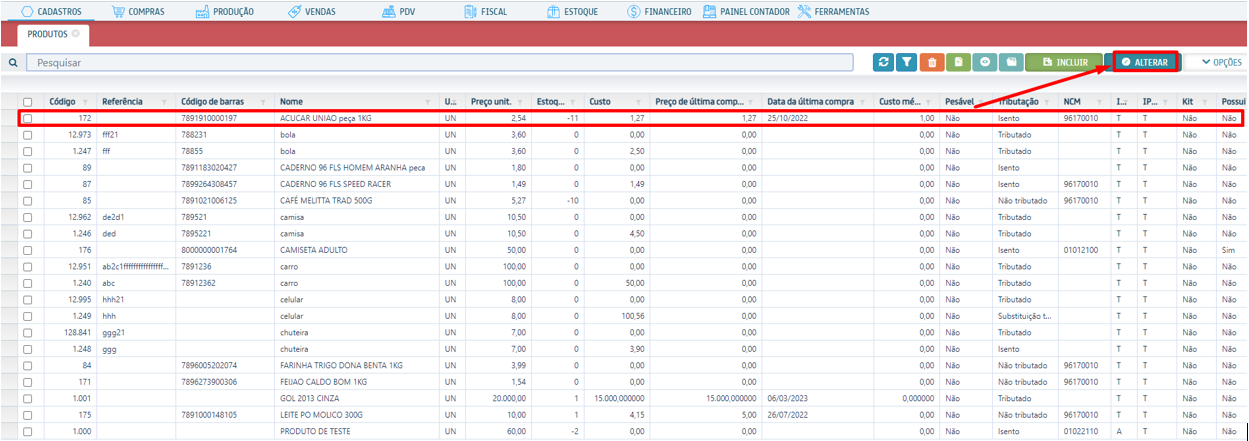
Task: Click reference de2d1 cell
Action: coord(114,217)
